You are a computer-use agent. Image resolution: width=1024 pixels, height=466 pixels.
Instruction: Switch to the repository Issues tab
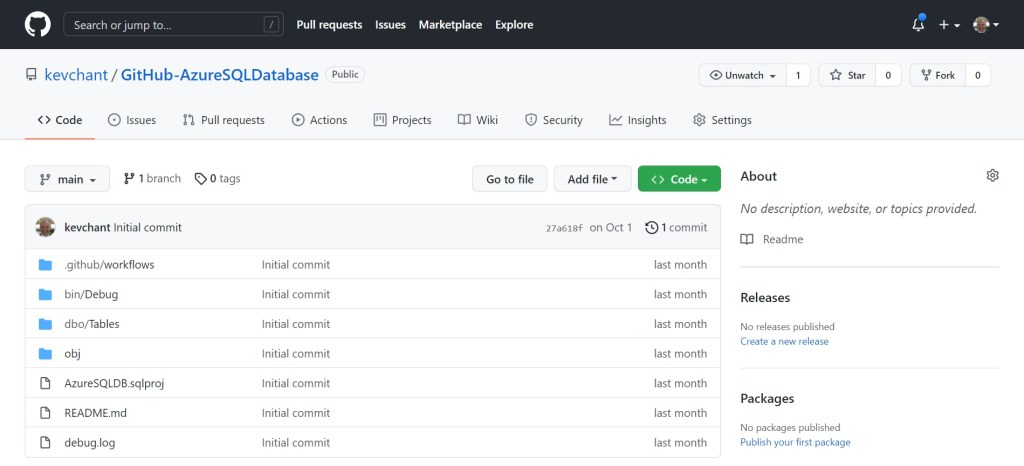tap(132, 120)
